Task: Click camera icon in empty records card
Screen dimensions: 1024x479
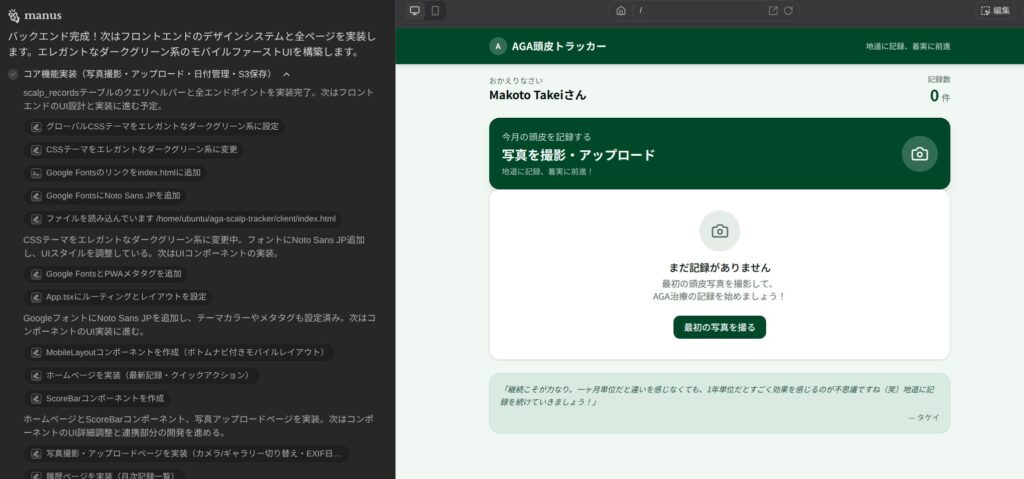Action: [719, 231]
